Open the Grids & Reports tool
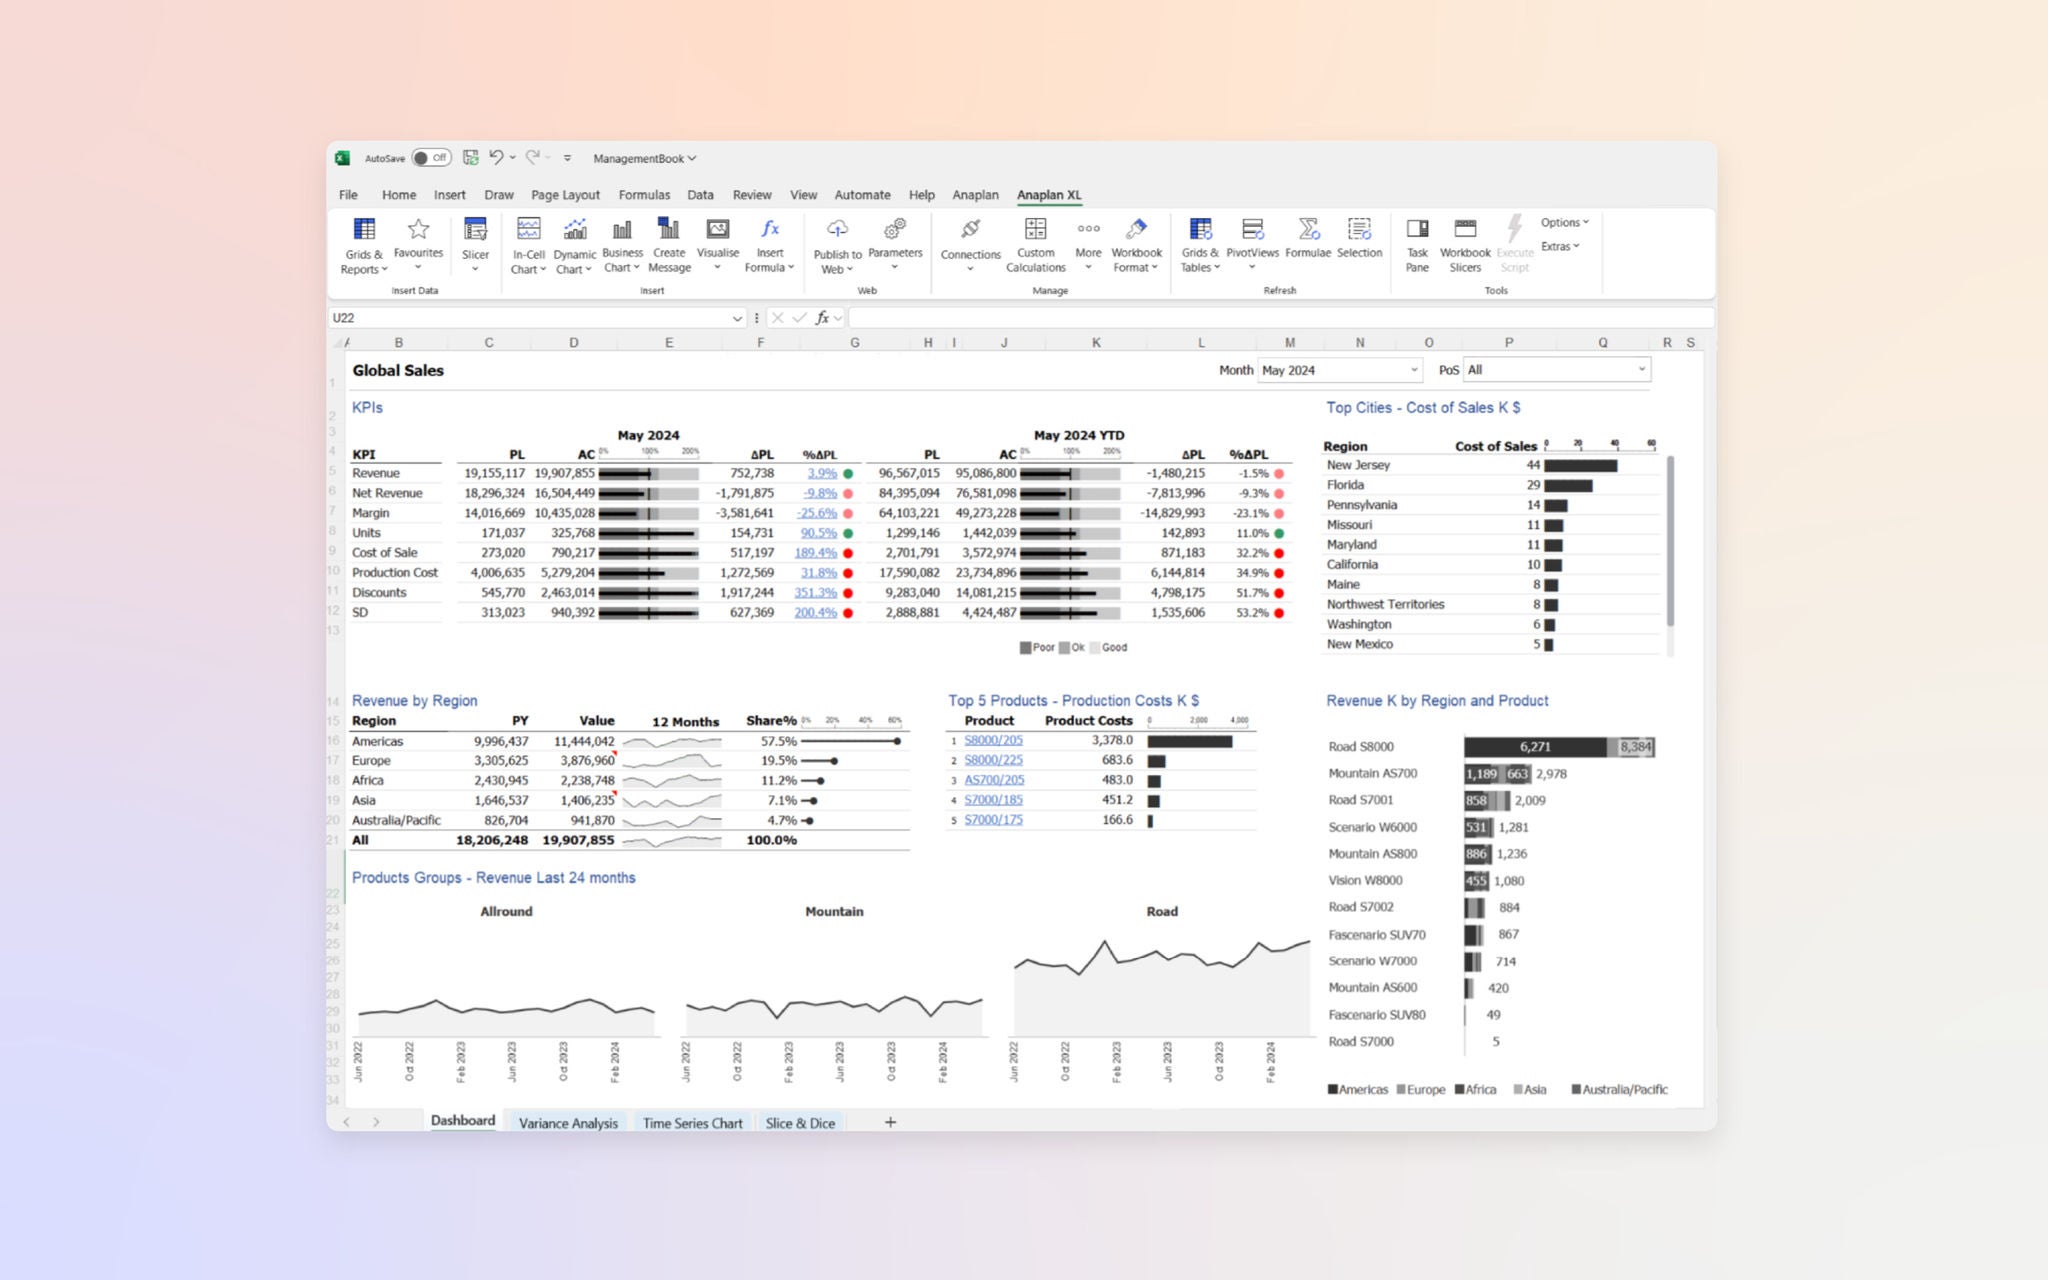 coord(364,244)
